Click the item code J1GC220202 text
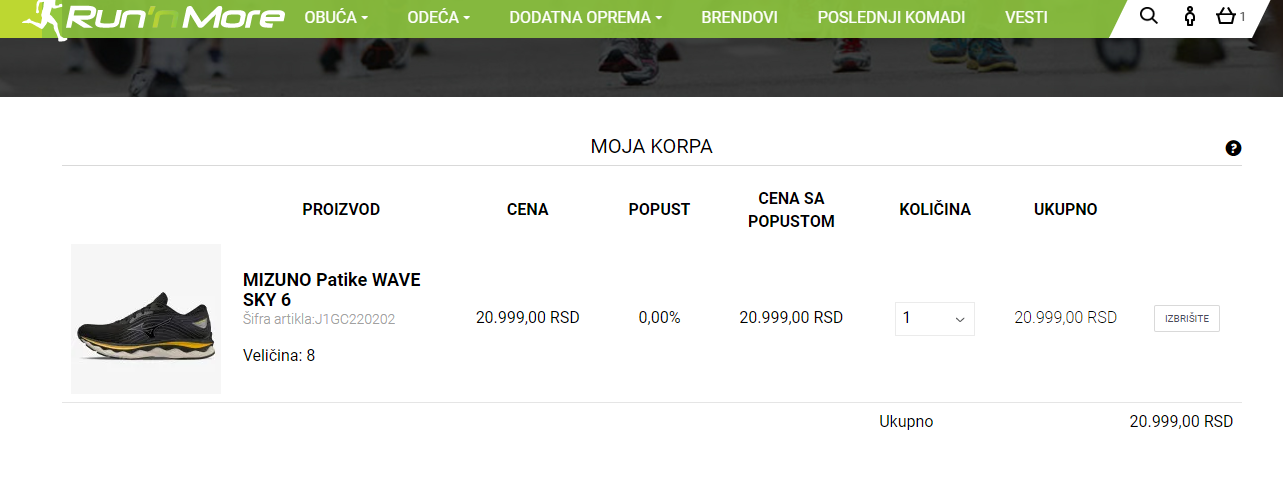This screenshot has height=478, width=1283. 319,320
